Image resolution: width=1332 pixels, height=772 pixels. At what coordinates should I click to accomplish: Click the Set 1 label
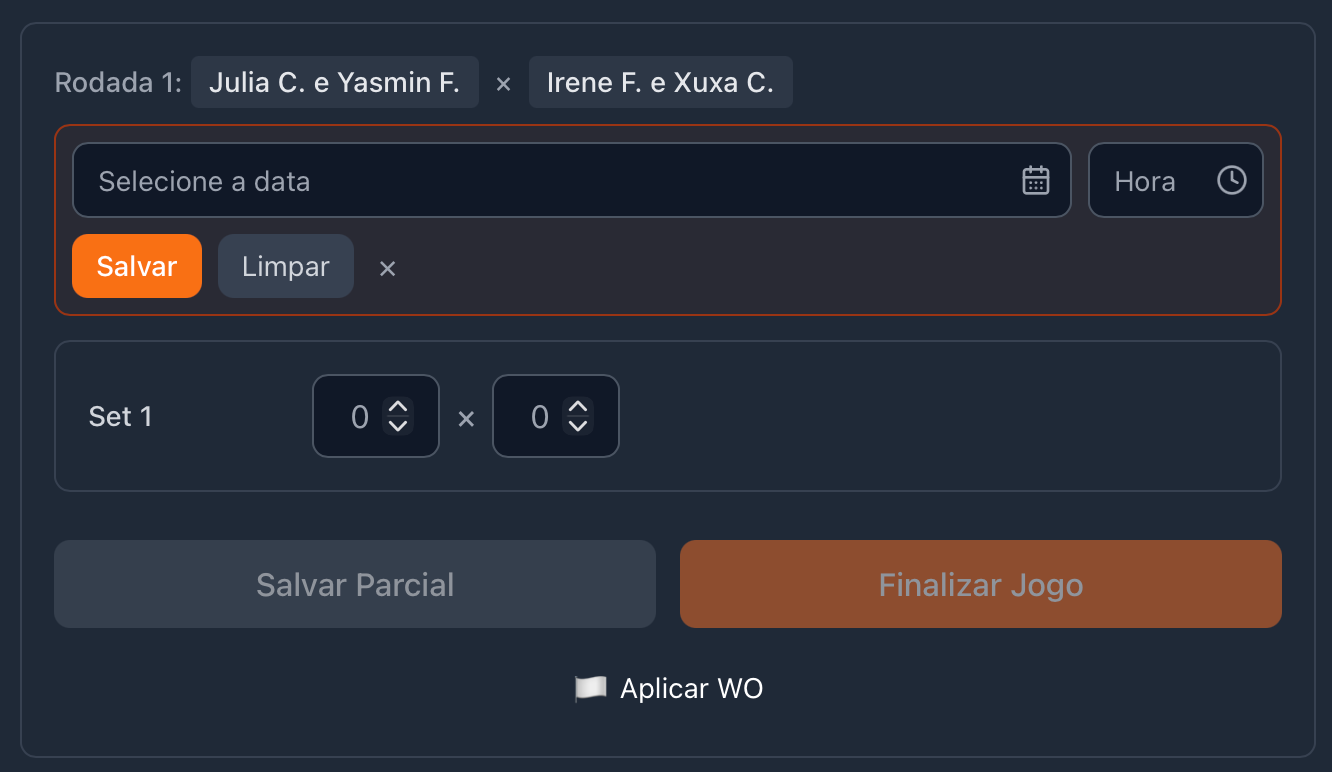click(x=121, y=417)
